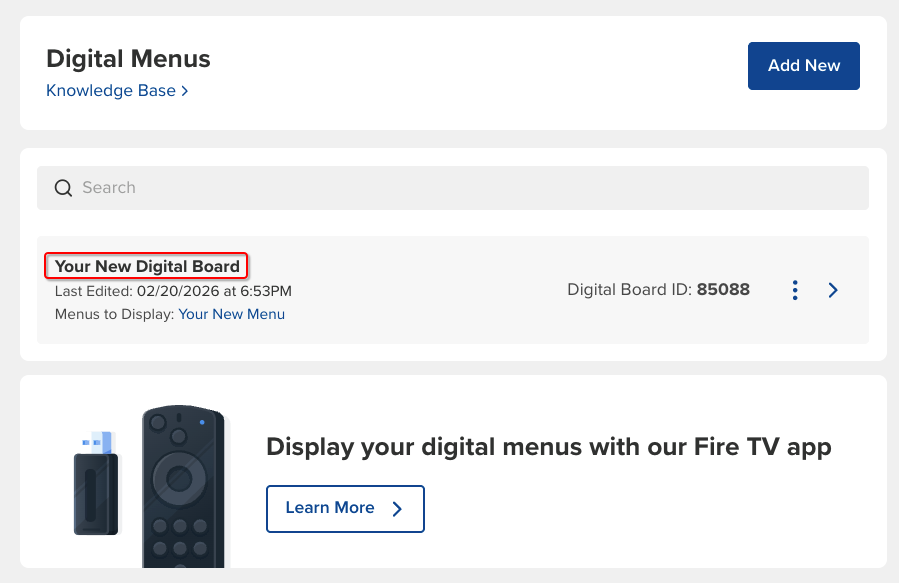Image resolution: width=899 pixels, height=583 pixels.
Task: Click the Learn More button
Action: pos(344,508)
